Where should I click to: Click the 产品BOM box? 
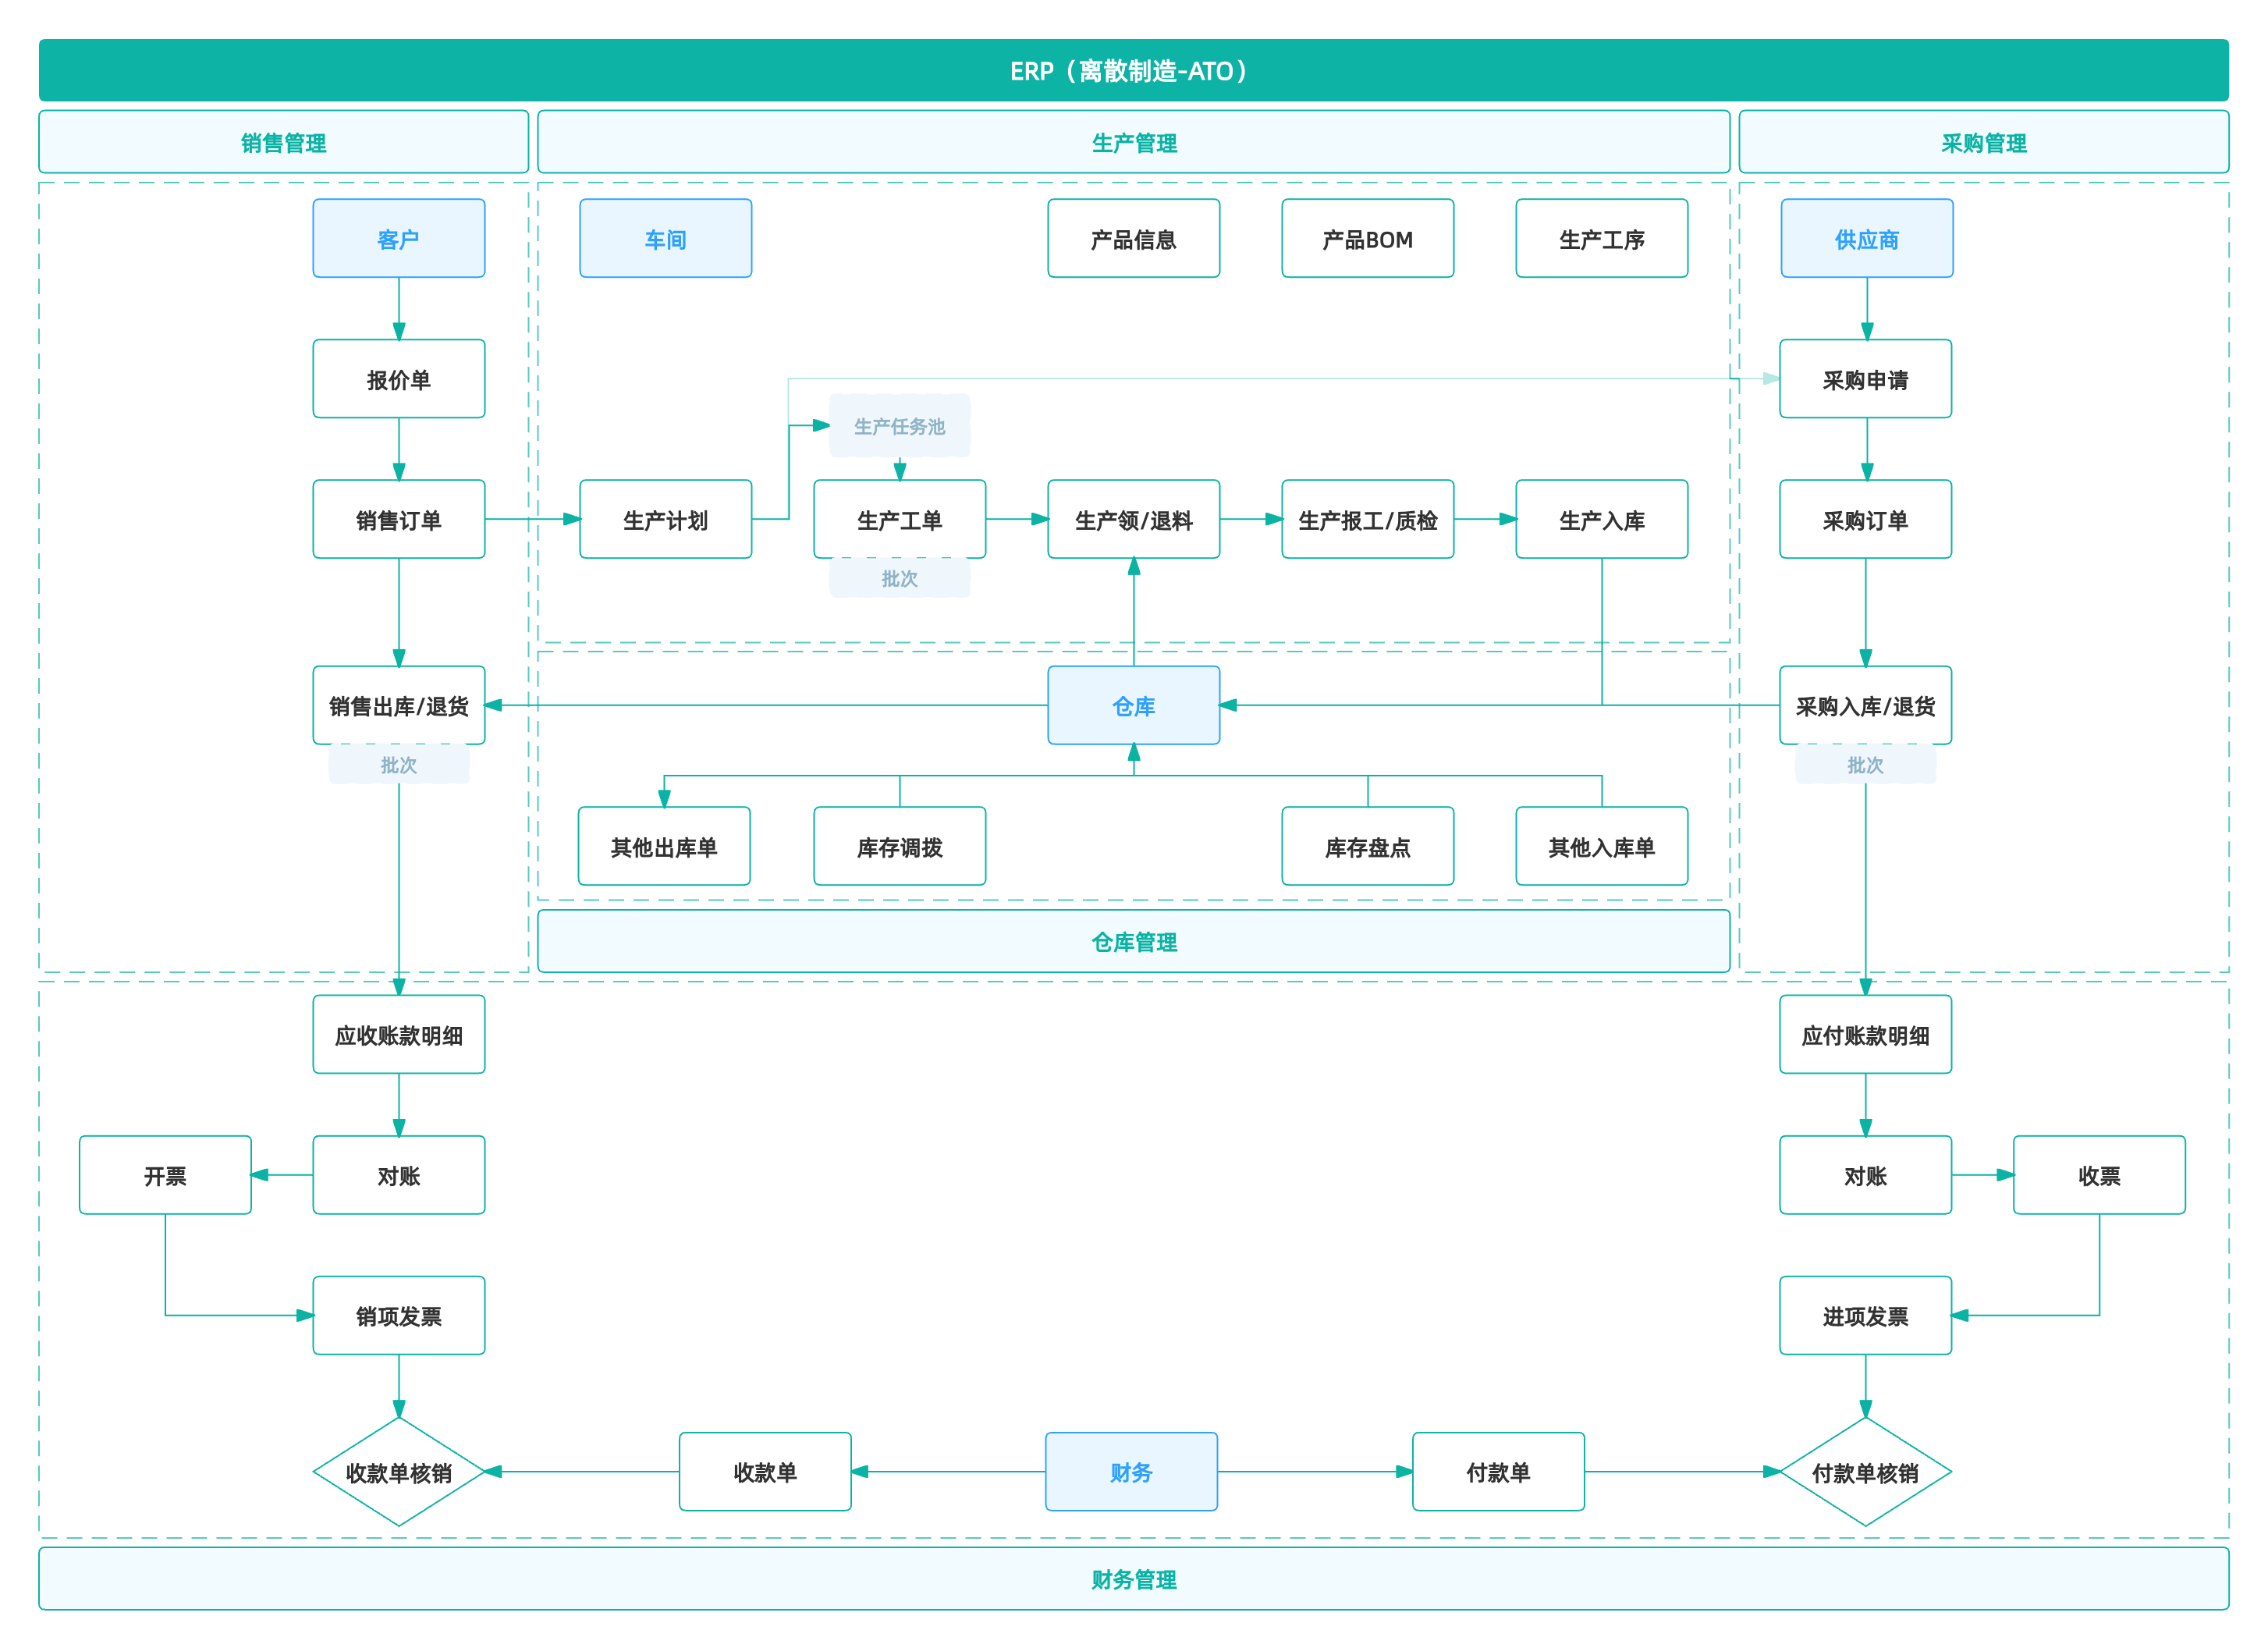tap(1367, 238)
